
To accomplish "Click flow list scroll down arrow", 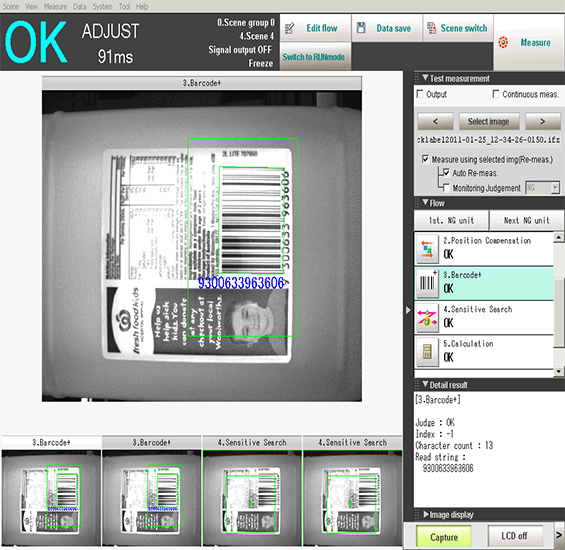I will [559, 371].
